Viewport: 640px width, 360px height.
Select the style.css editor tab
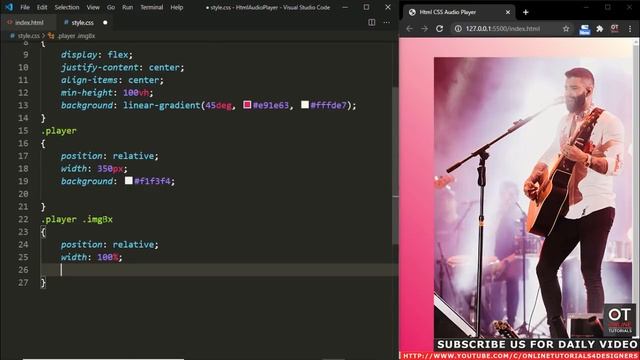point(83,22)
